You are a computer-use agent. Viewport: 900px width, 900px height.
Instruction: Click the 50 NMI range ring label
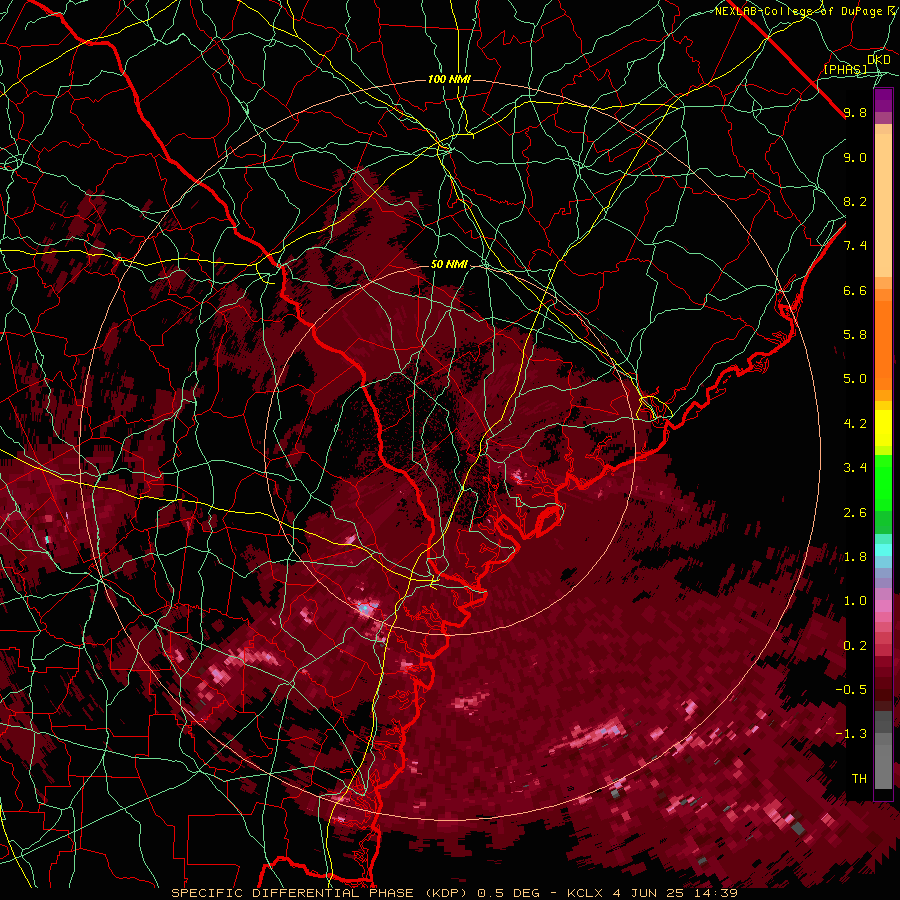coord(449,265)
